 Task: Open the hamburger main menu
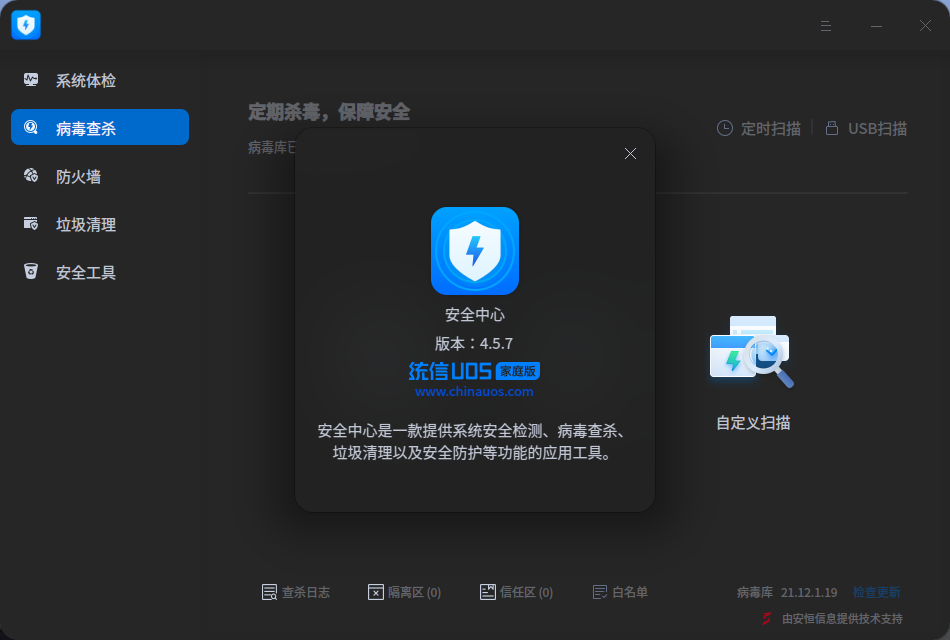[825, 26]
